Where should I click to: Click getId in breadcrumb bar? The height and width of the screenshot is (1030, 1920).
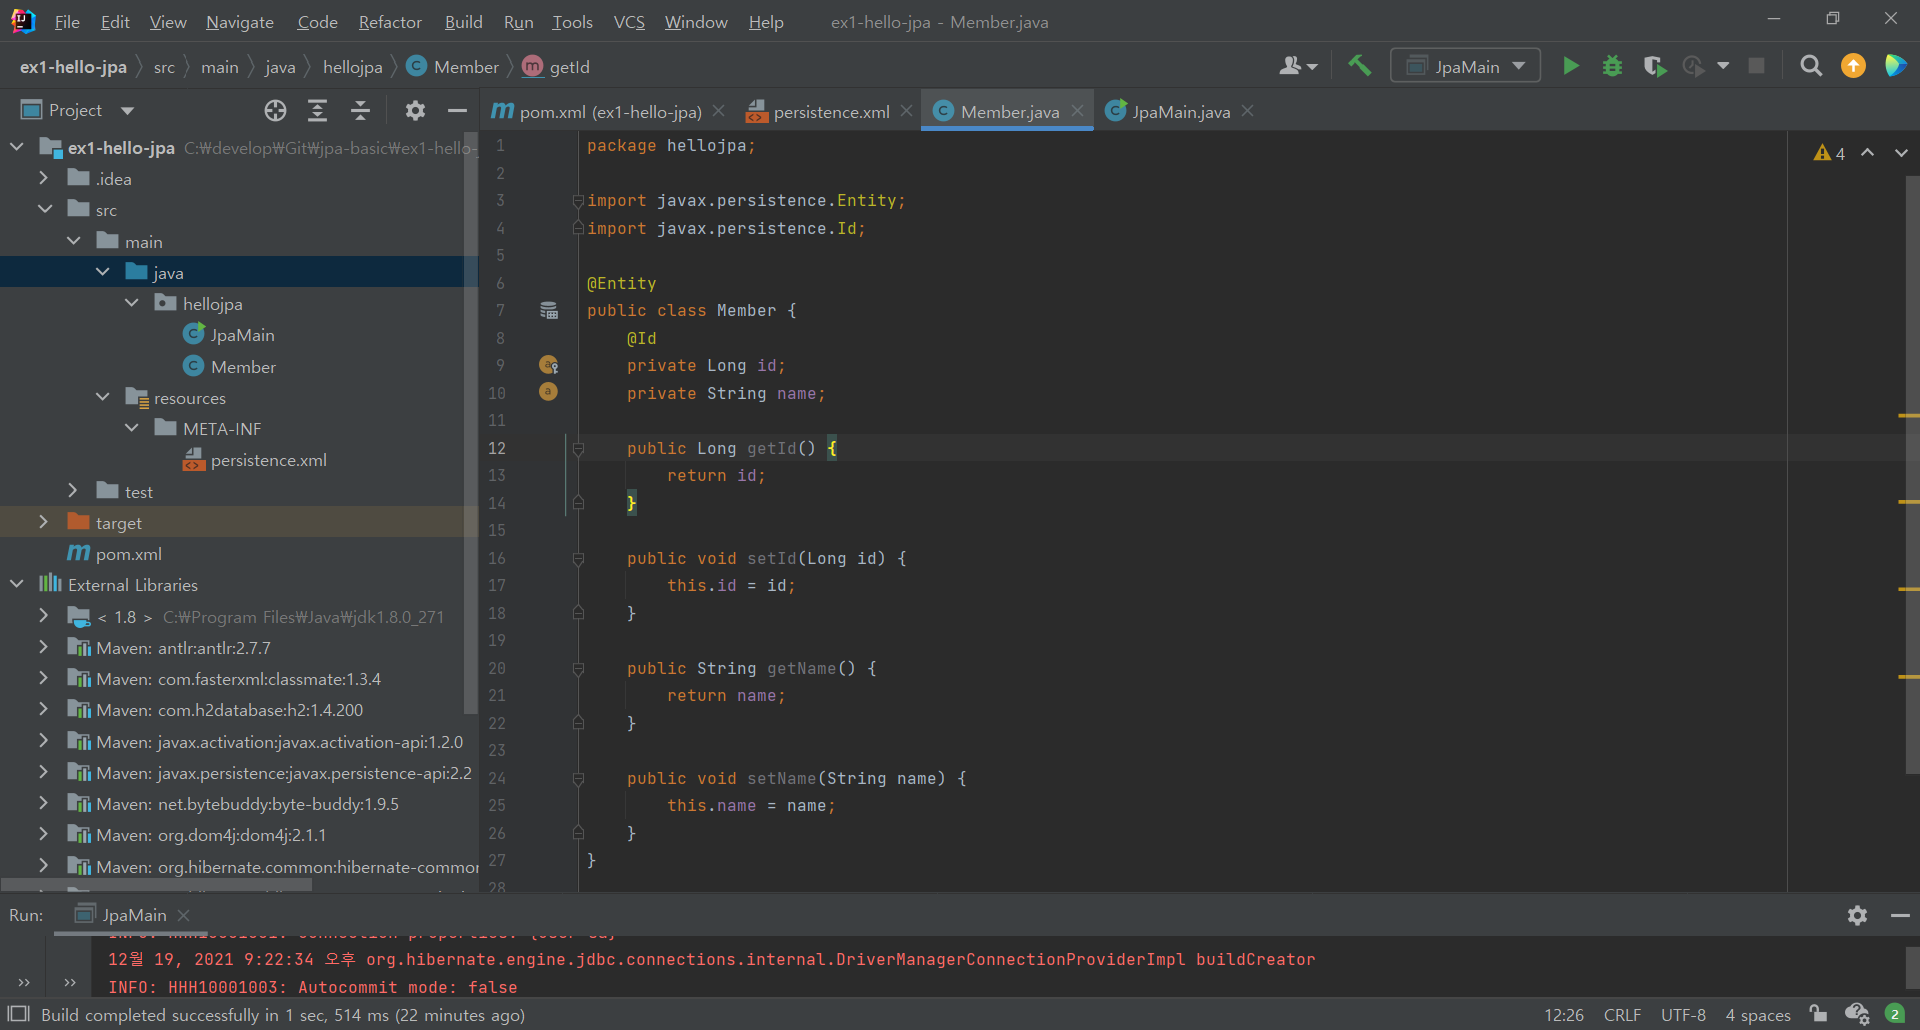[557, 67]
